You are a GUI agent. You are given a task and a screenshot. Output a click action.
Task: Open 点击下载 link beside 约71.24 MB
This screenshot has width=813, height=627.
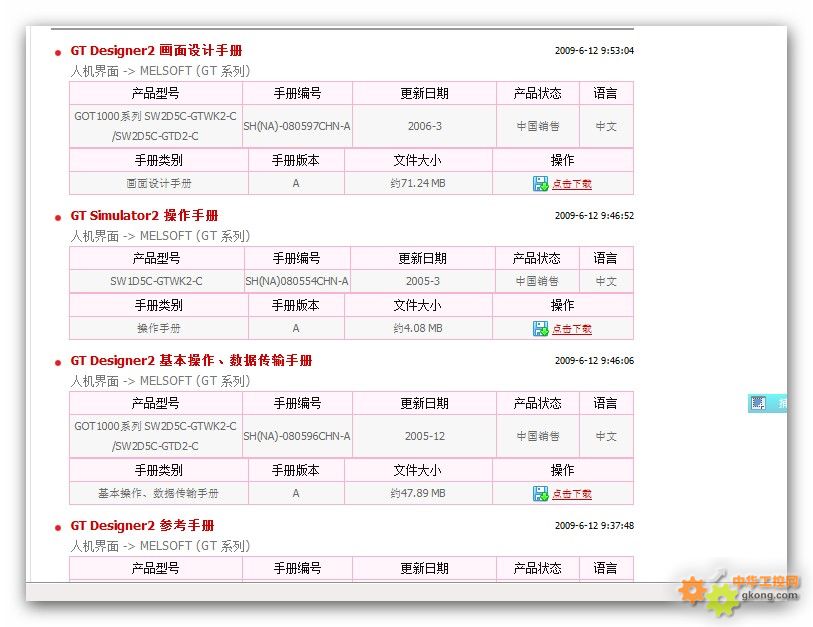coord(571,184)
